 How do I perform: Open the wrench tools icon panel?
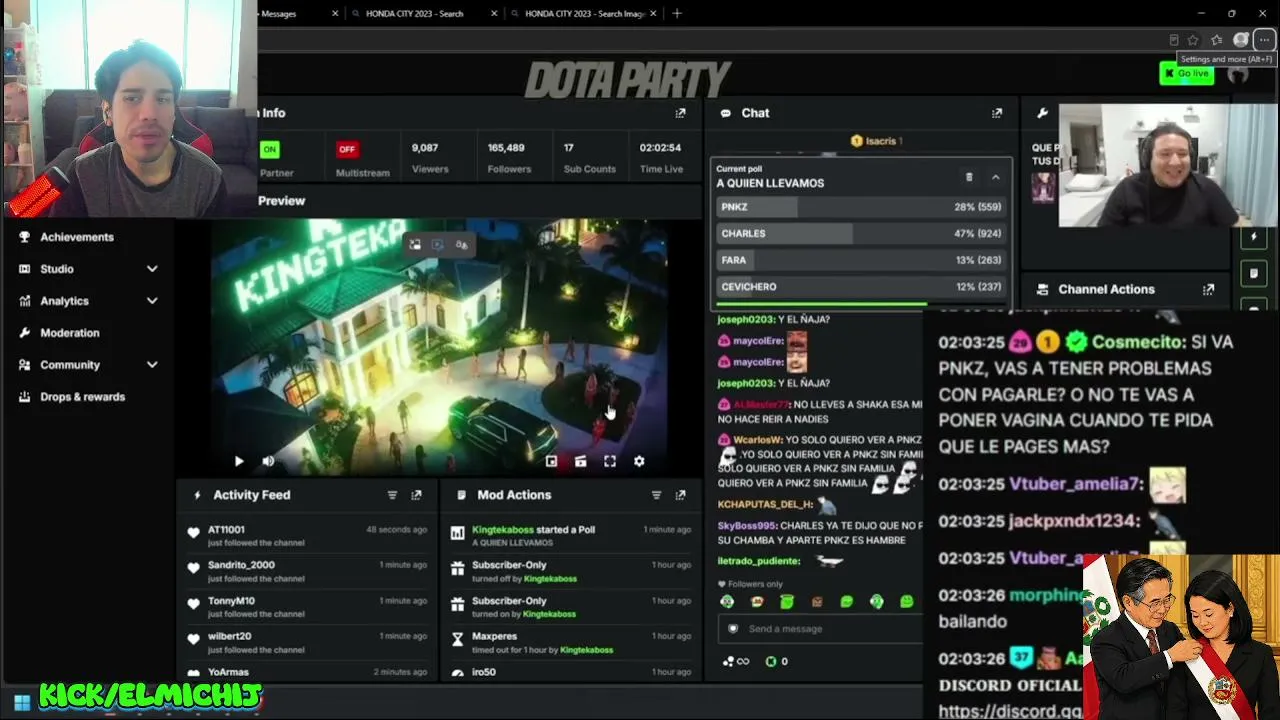[1042, 113]
